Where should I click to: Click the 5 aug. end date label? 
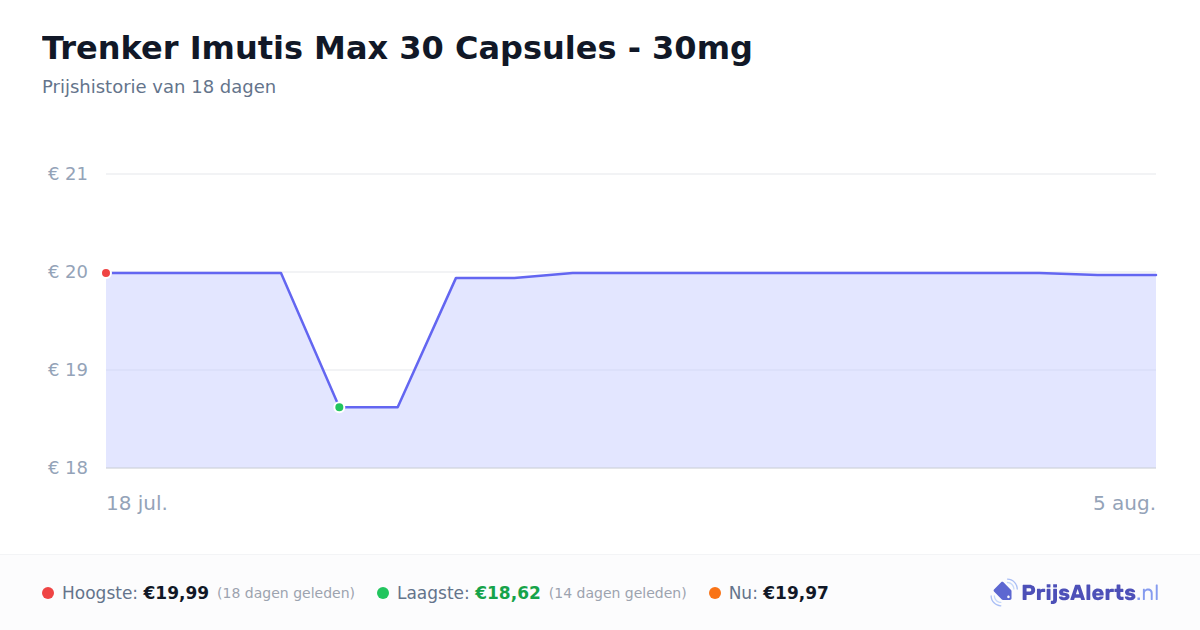(1124, 503)
